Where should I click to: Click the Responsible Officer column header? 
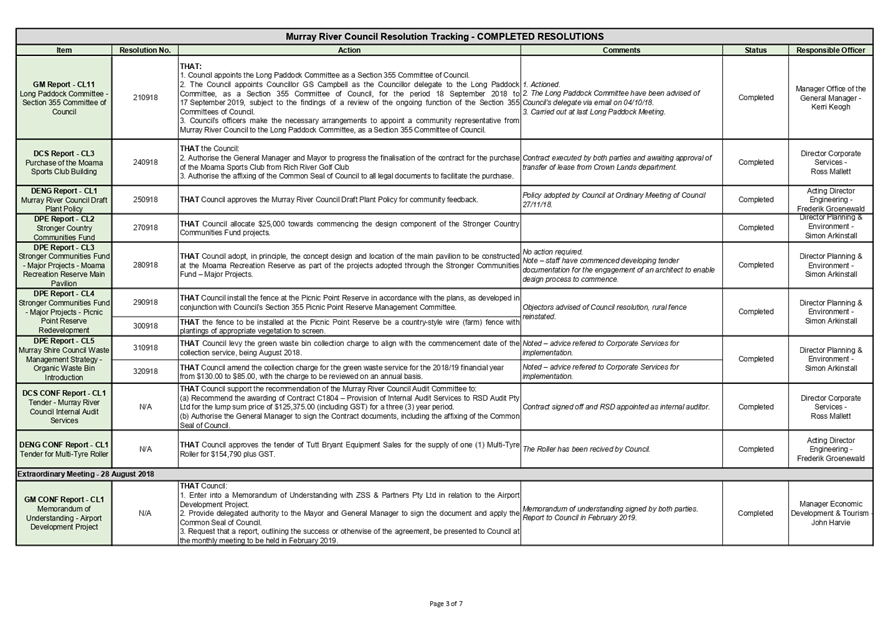point(831,50)
